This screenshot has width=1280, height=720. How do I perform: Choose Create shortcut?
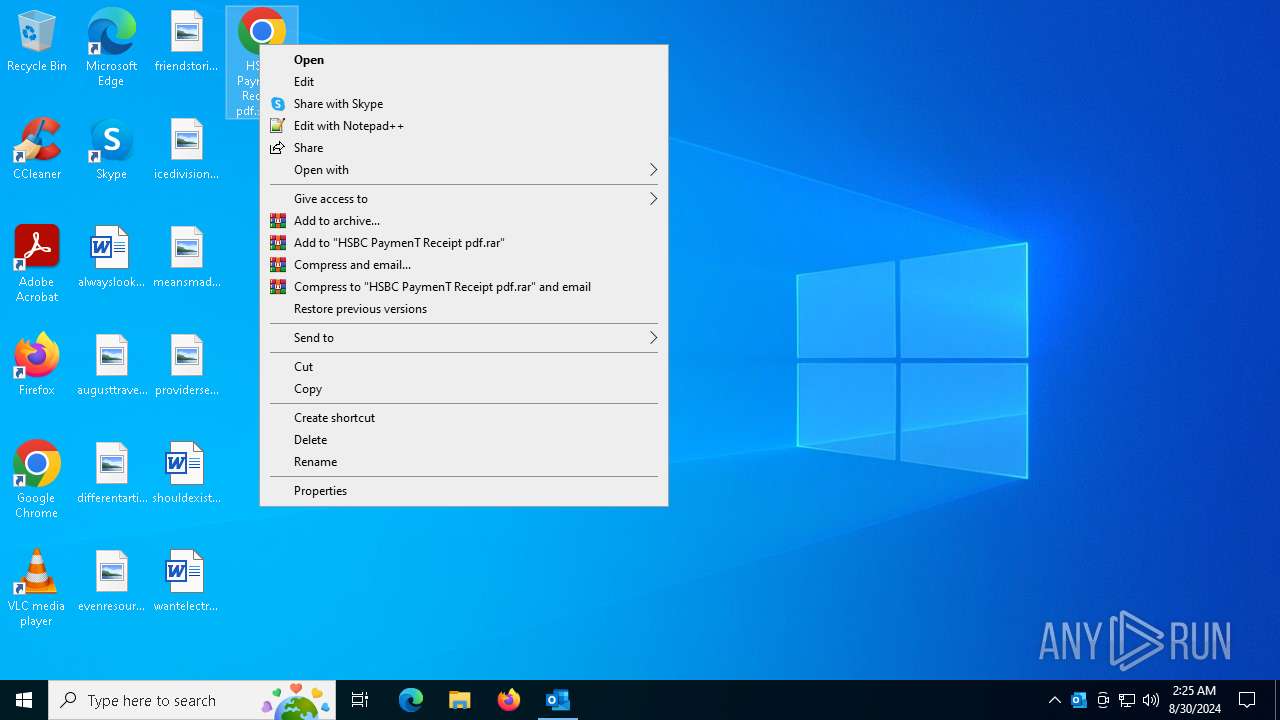[464, 418]
